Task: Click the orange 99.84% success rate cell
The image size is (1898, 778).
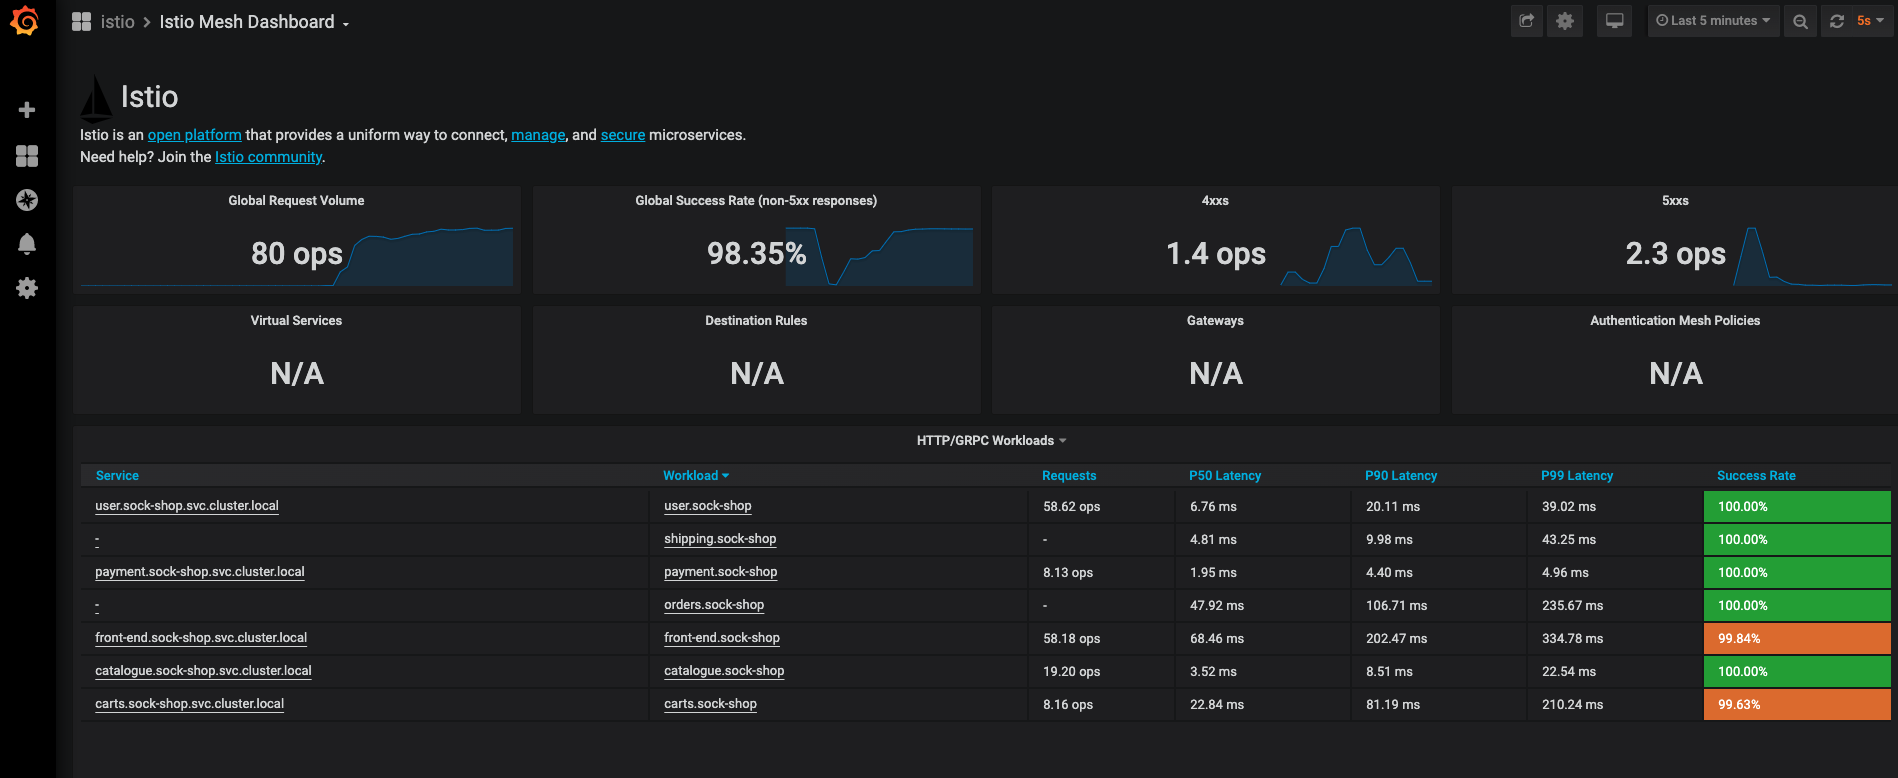Action: point(1797,638)
